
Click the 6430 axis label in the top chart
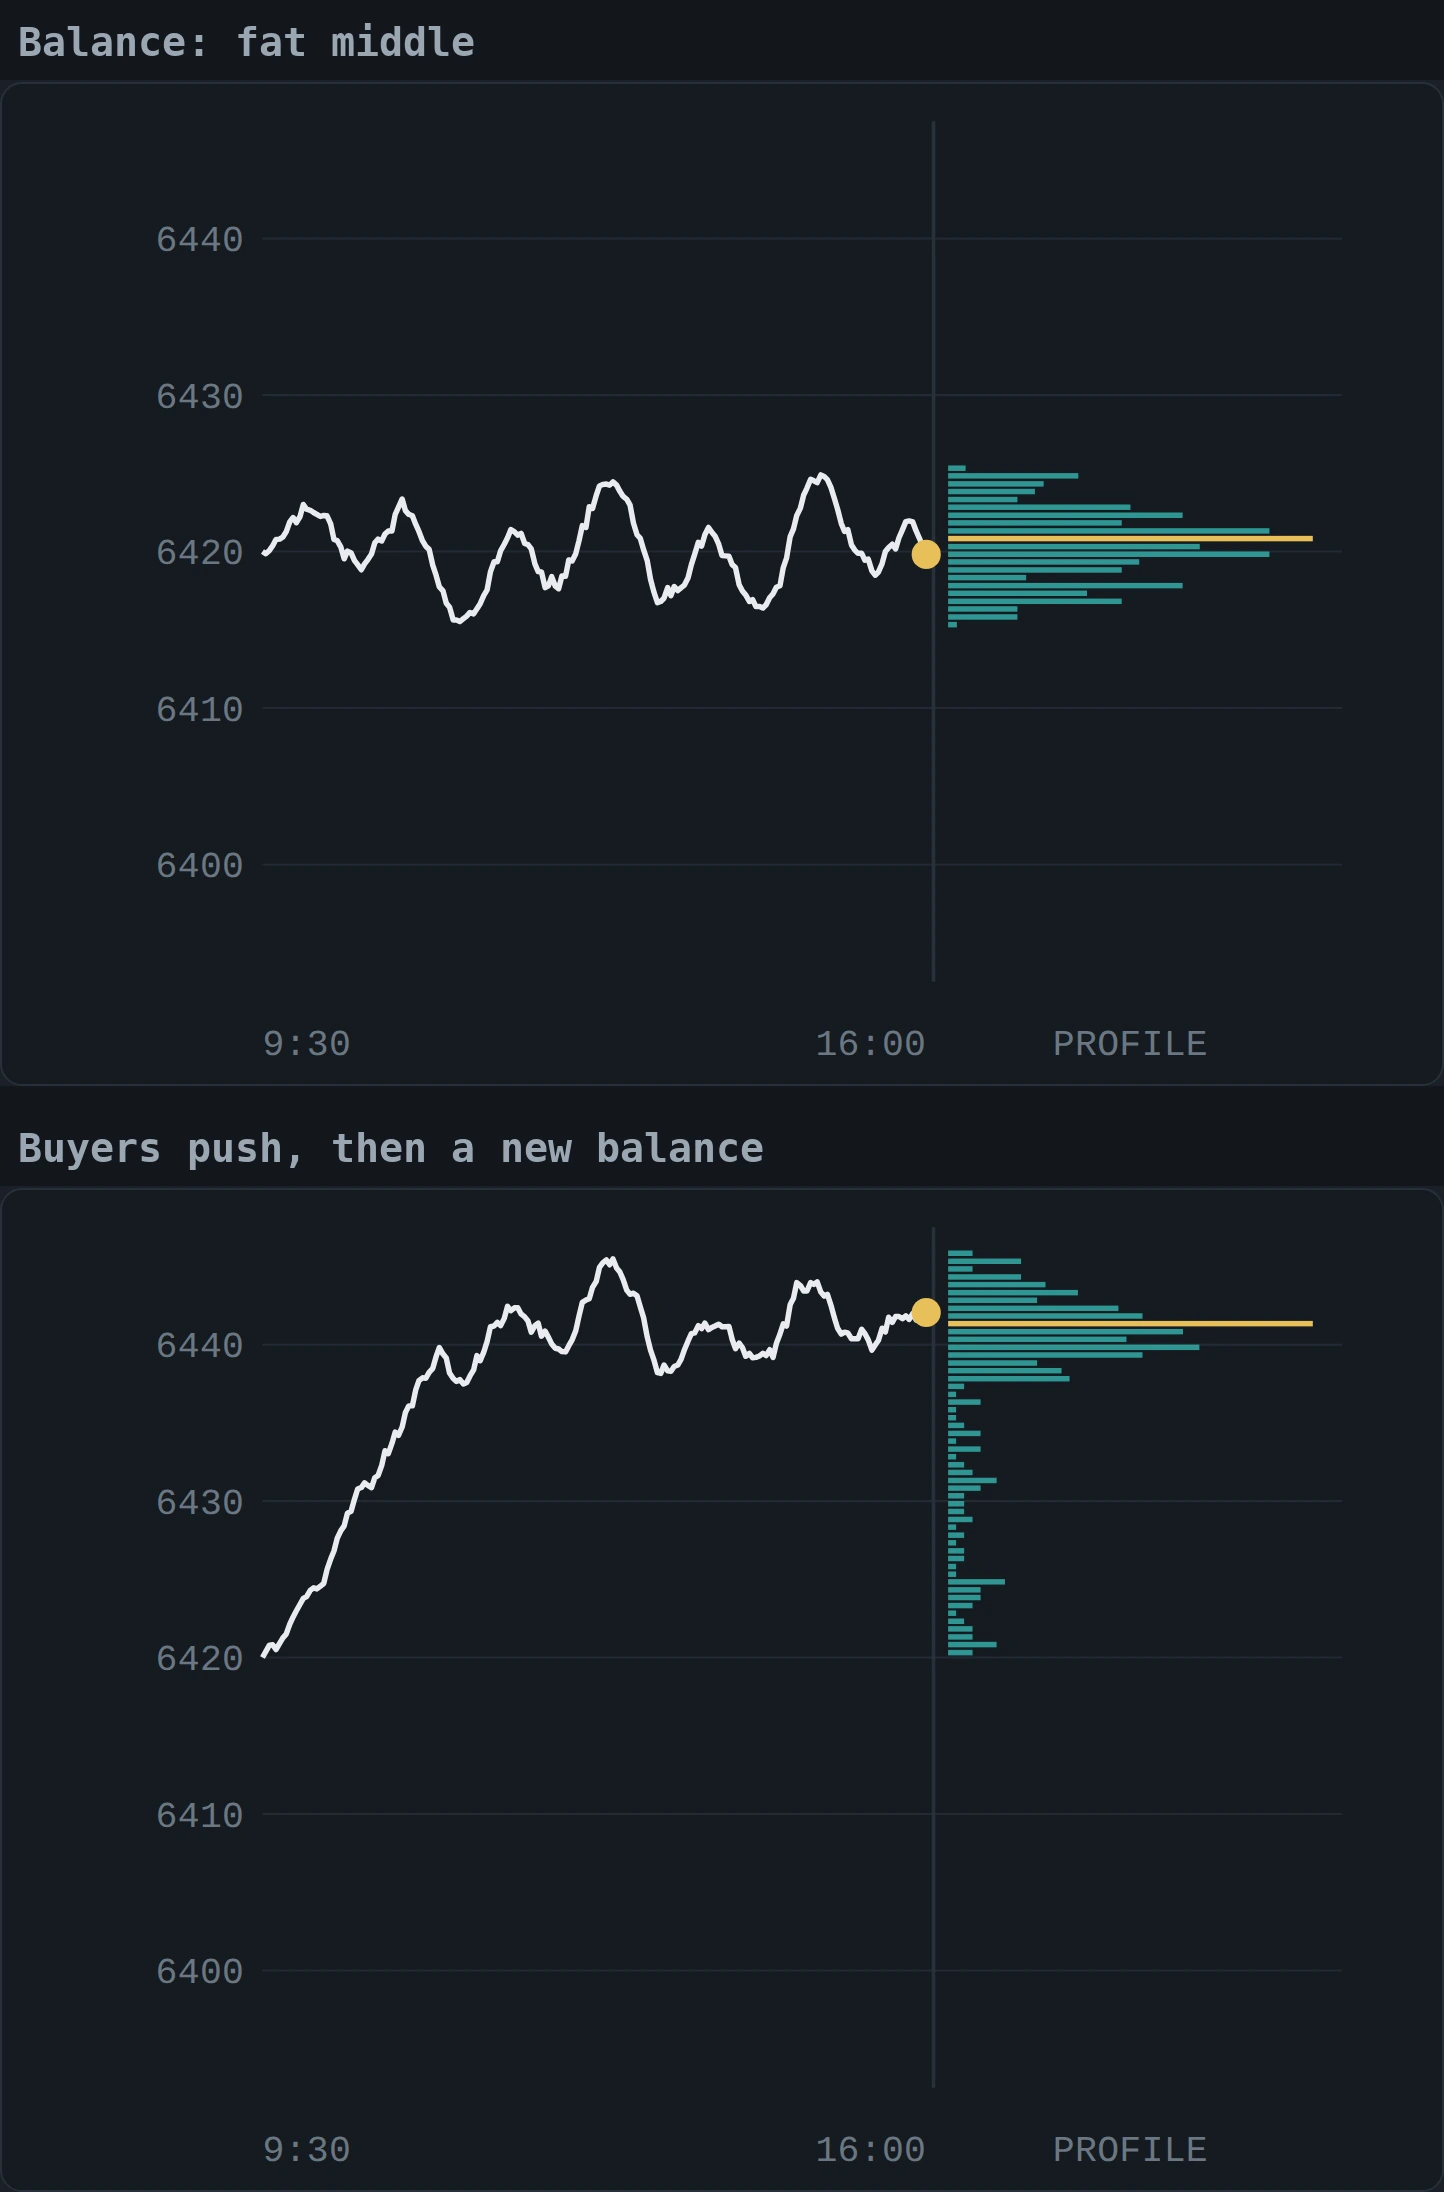(199, 396)
